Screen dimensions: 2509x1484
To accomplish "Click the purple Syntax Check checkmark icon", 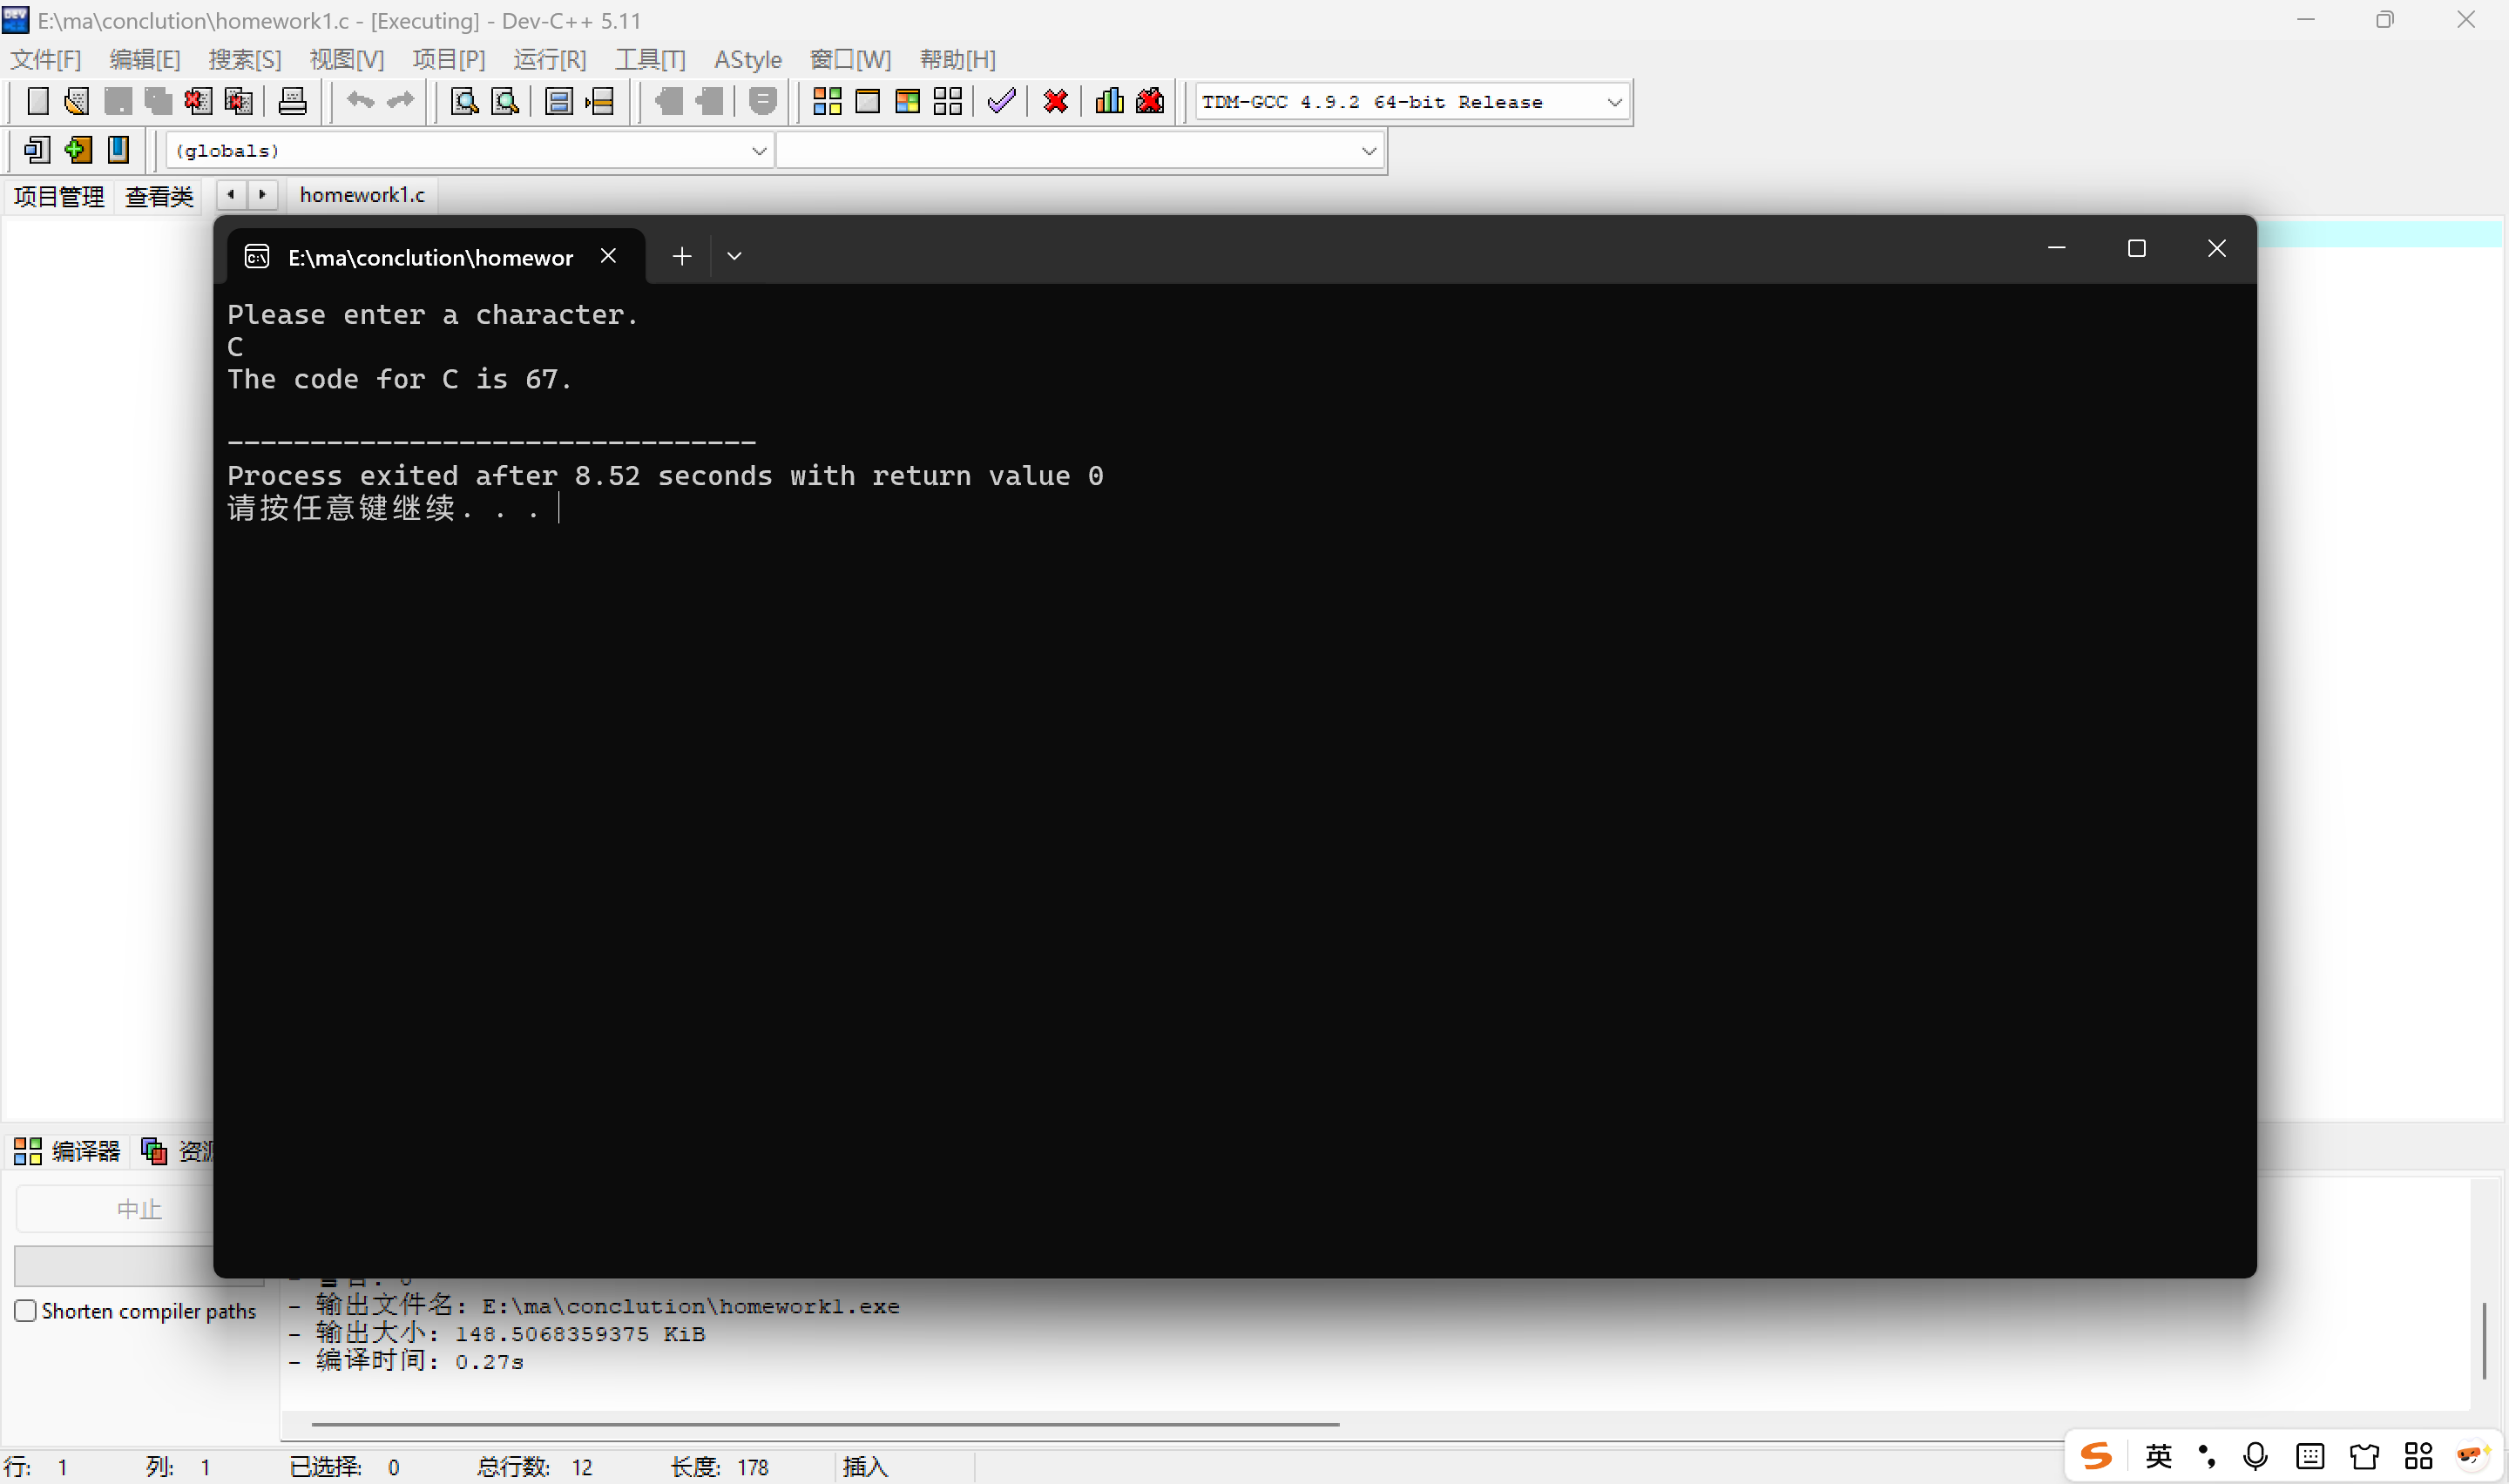I will [1001, 101].
